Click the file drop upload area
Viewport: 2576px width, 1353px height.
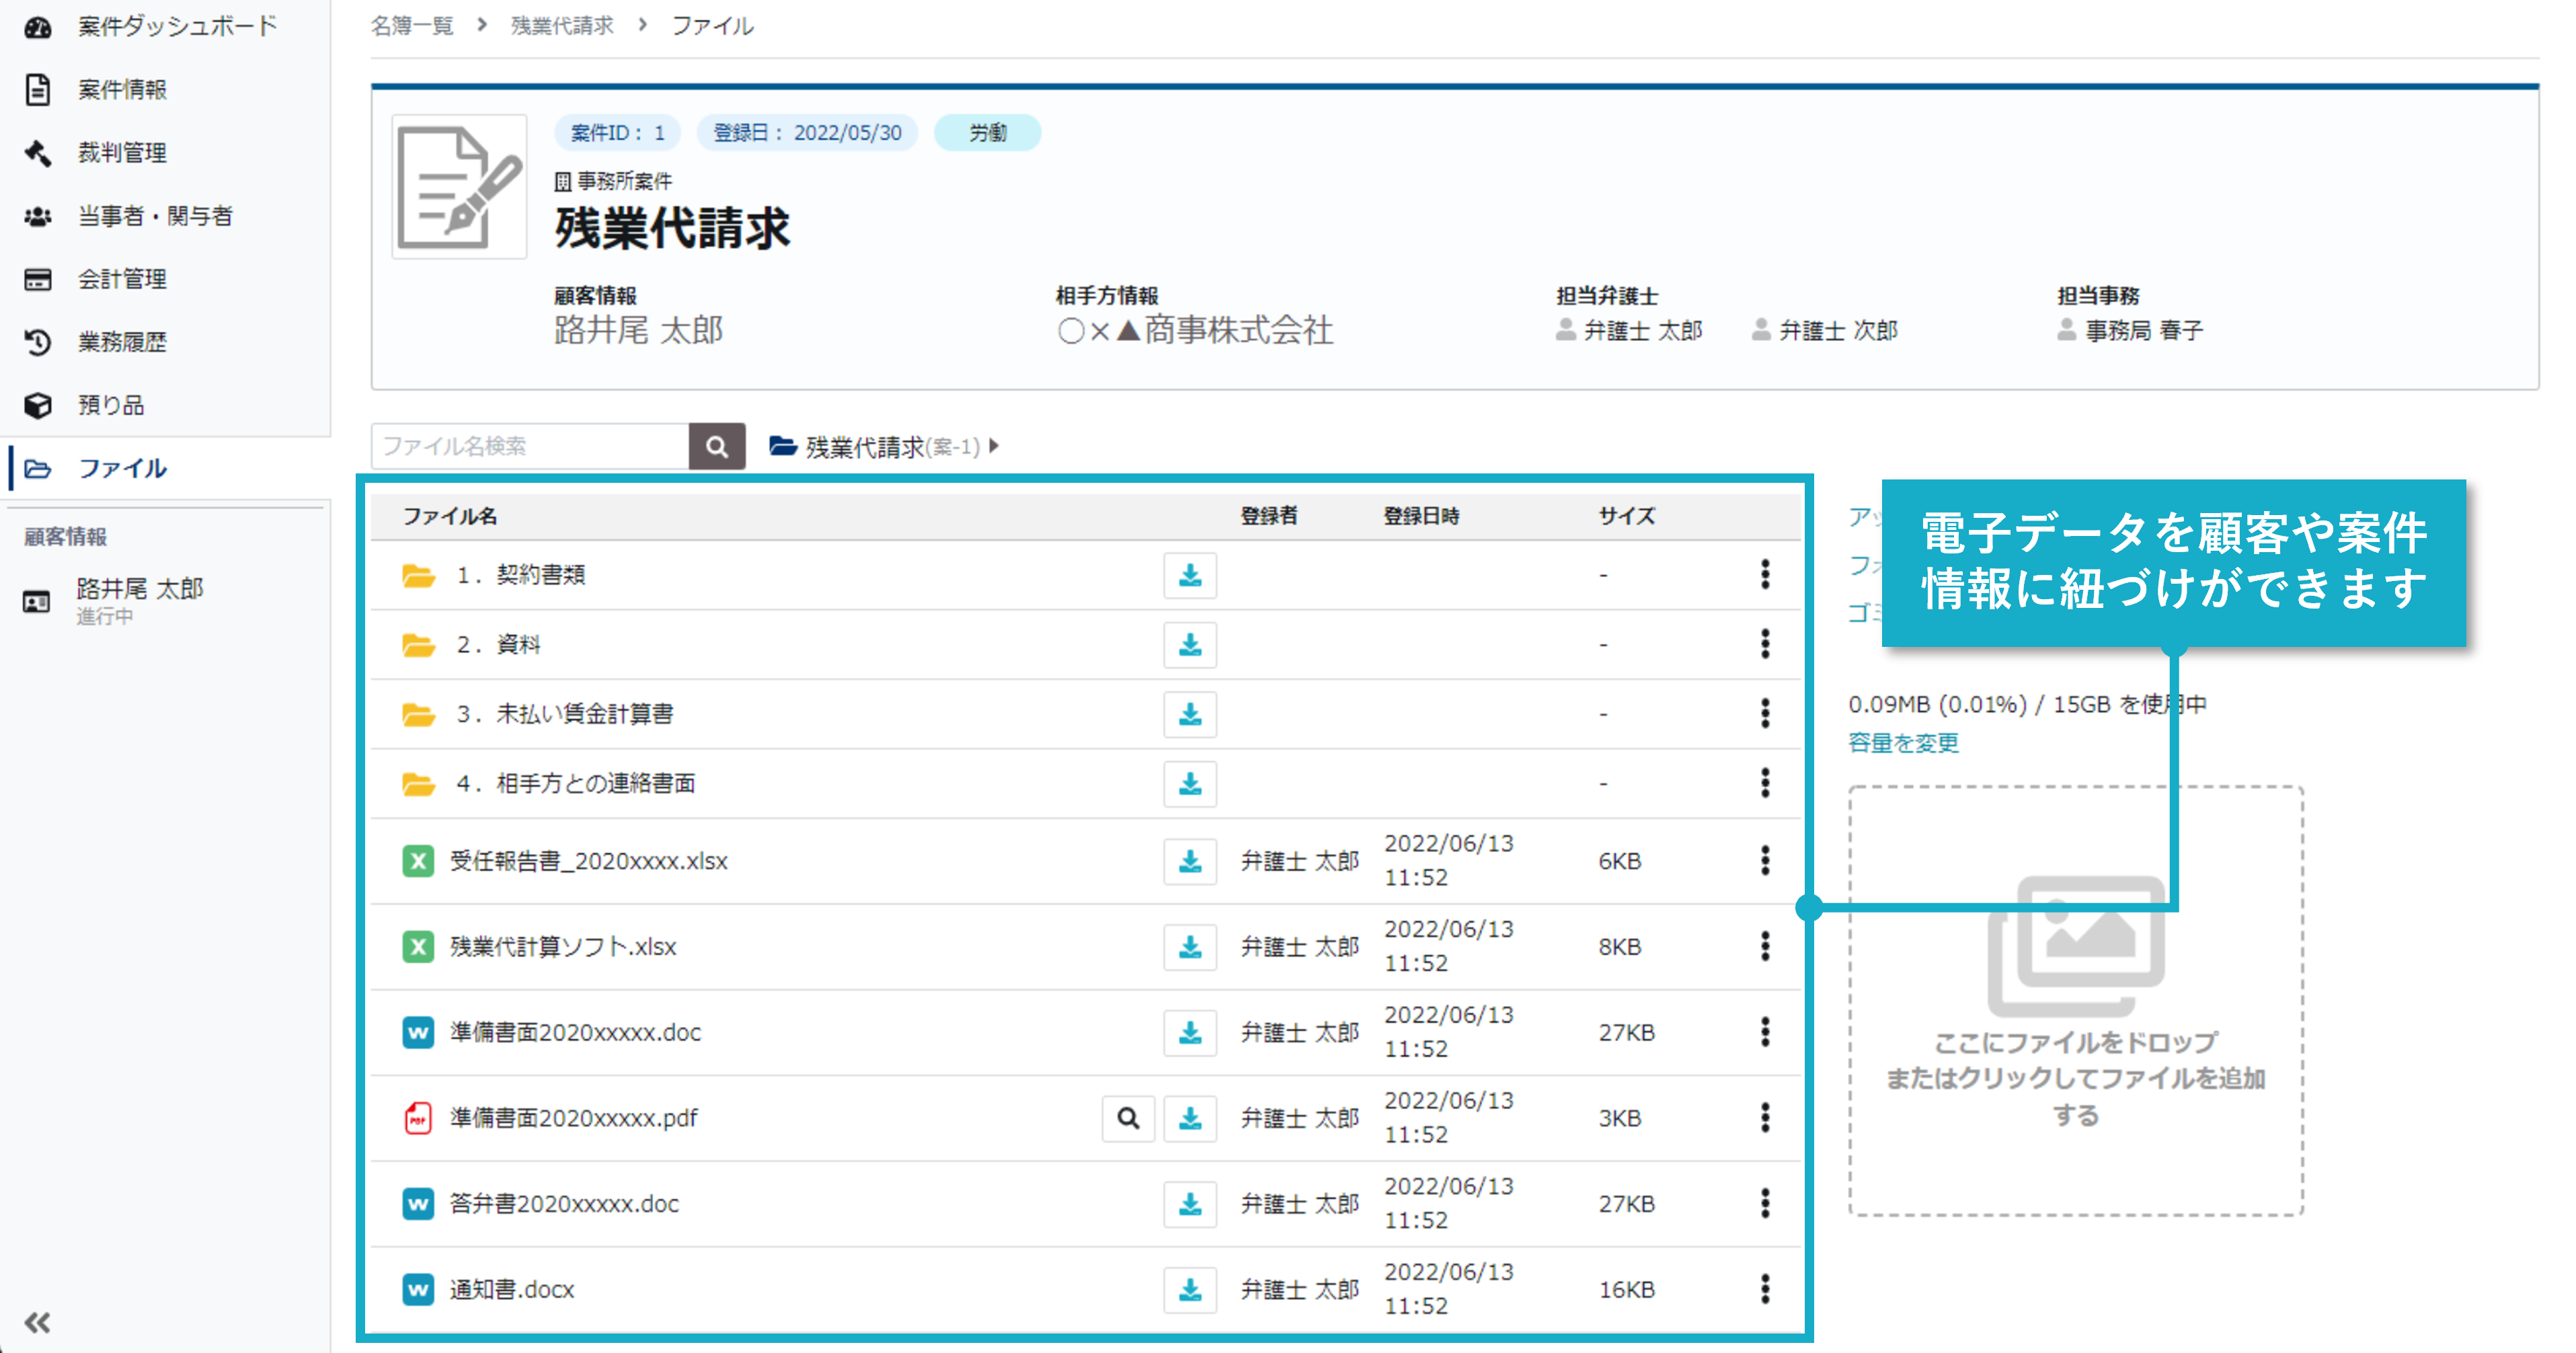point(2076,1001)
